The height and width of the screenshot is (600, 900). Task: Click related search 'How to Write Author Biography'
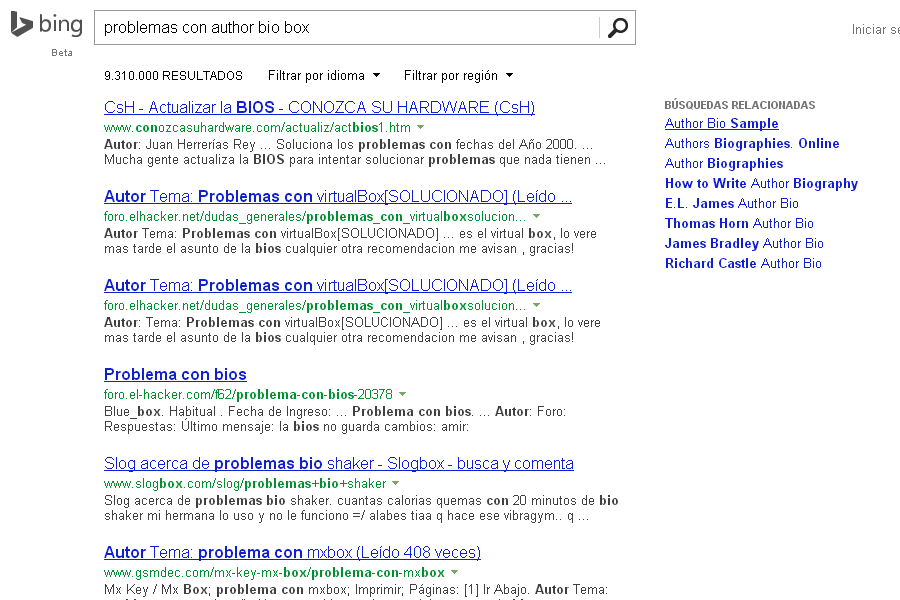click(x=761, y=184)
